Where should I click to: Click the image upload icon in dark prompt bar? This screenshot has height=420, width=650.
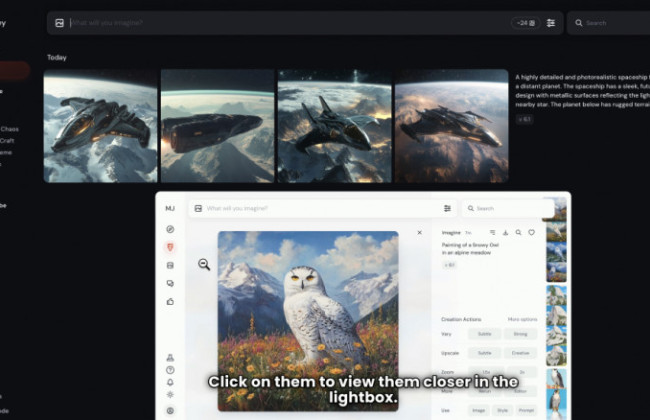pos(59,22)
